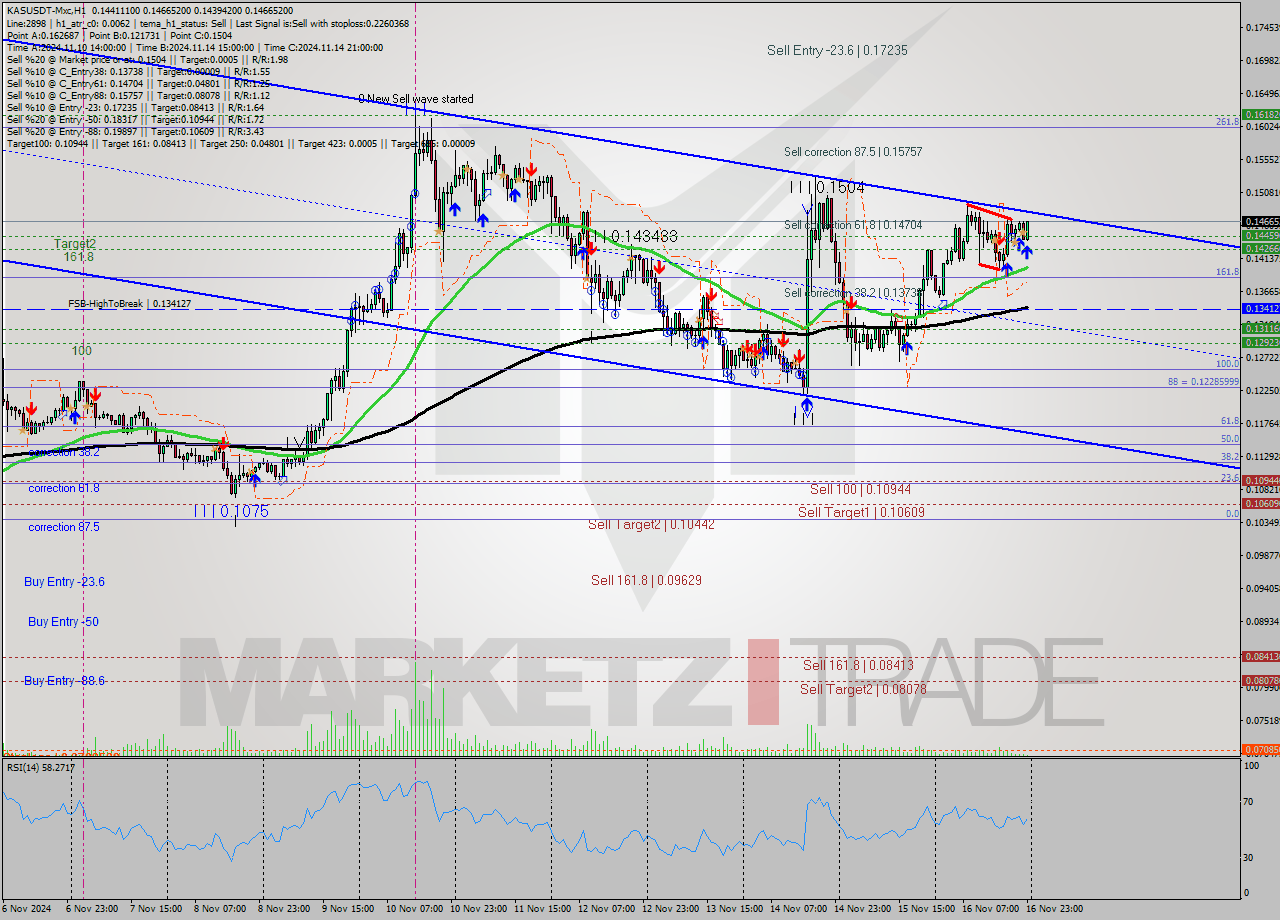The height and width of the screenshot is (920, 1280).
Task: Click the red 0.10944 price tag
Action: pos(1260,480)
